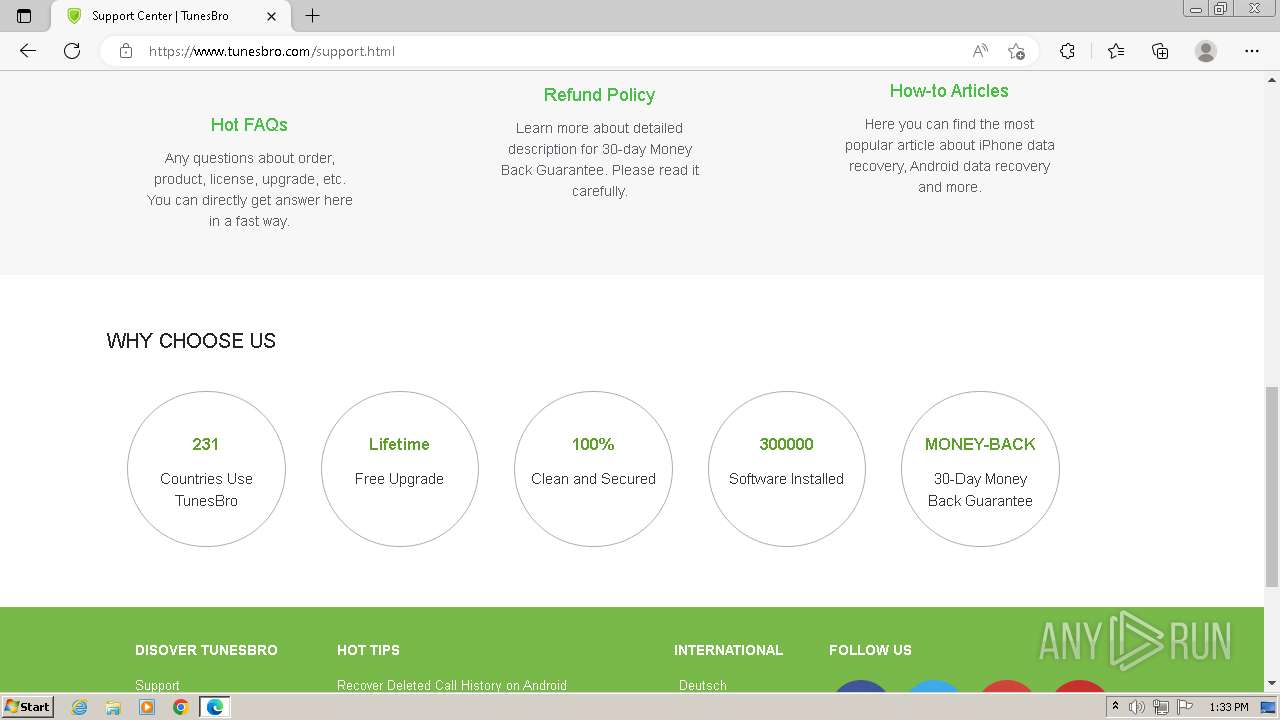Click the WHY CHOOSE US heading
The height and width of the screenshot is (720, 1280).
coord(191,341)
